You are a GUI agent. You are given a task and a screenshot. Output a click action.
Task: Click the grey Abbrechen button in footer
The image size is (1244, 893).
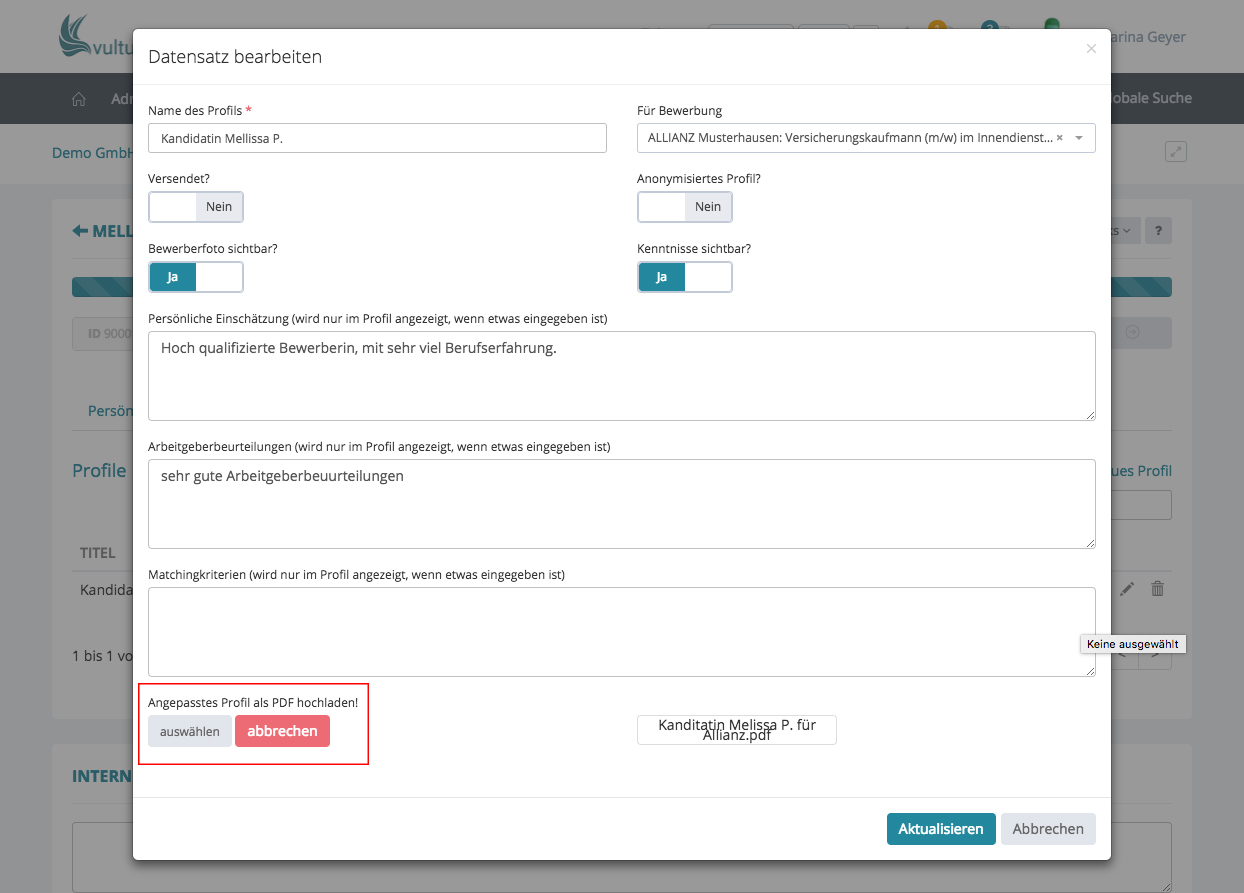[x=1048, y=829]
